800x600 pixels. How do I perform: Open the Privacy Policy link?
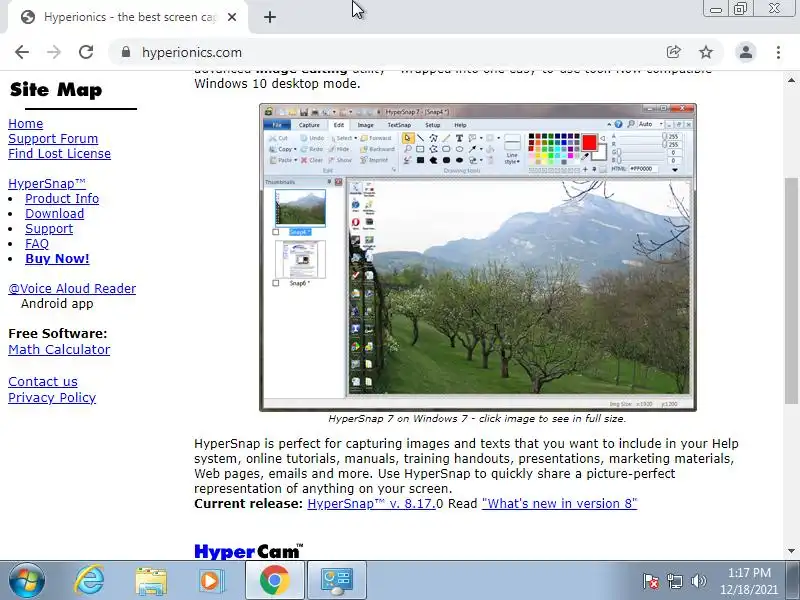click(x=52, y=397)
